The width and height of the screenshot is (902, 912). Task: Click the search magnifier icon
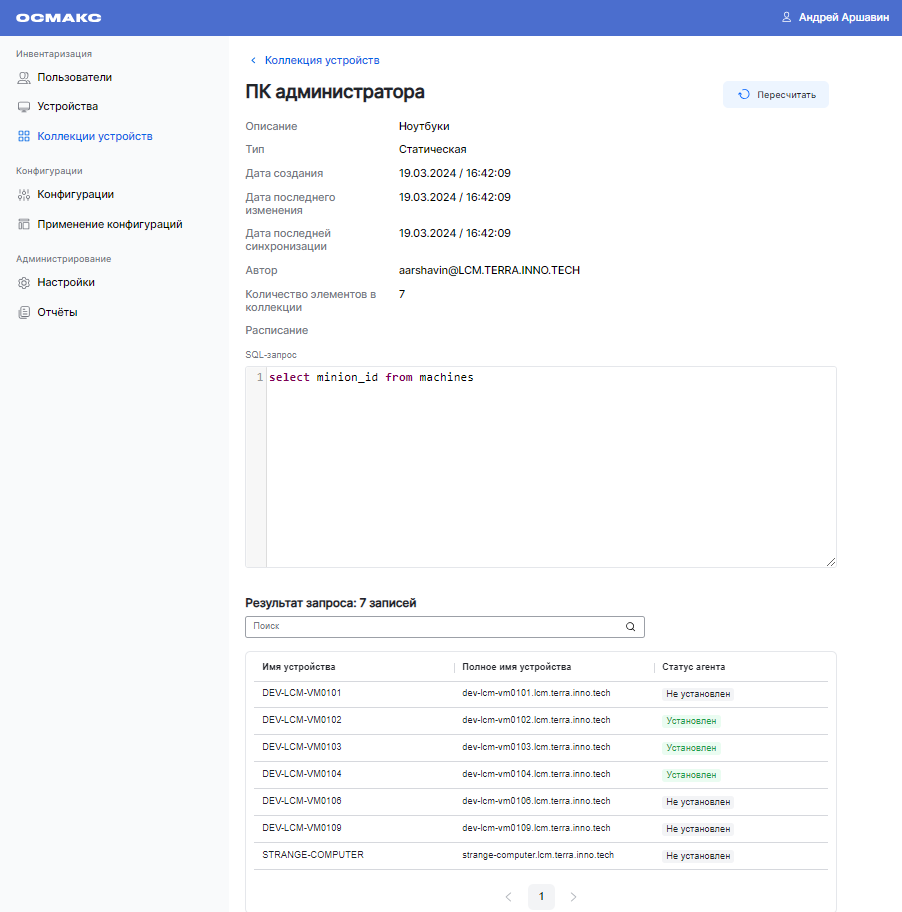(630, 627)
